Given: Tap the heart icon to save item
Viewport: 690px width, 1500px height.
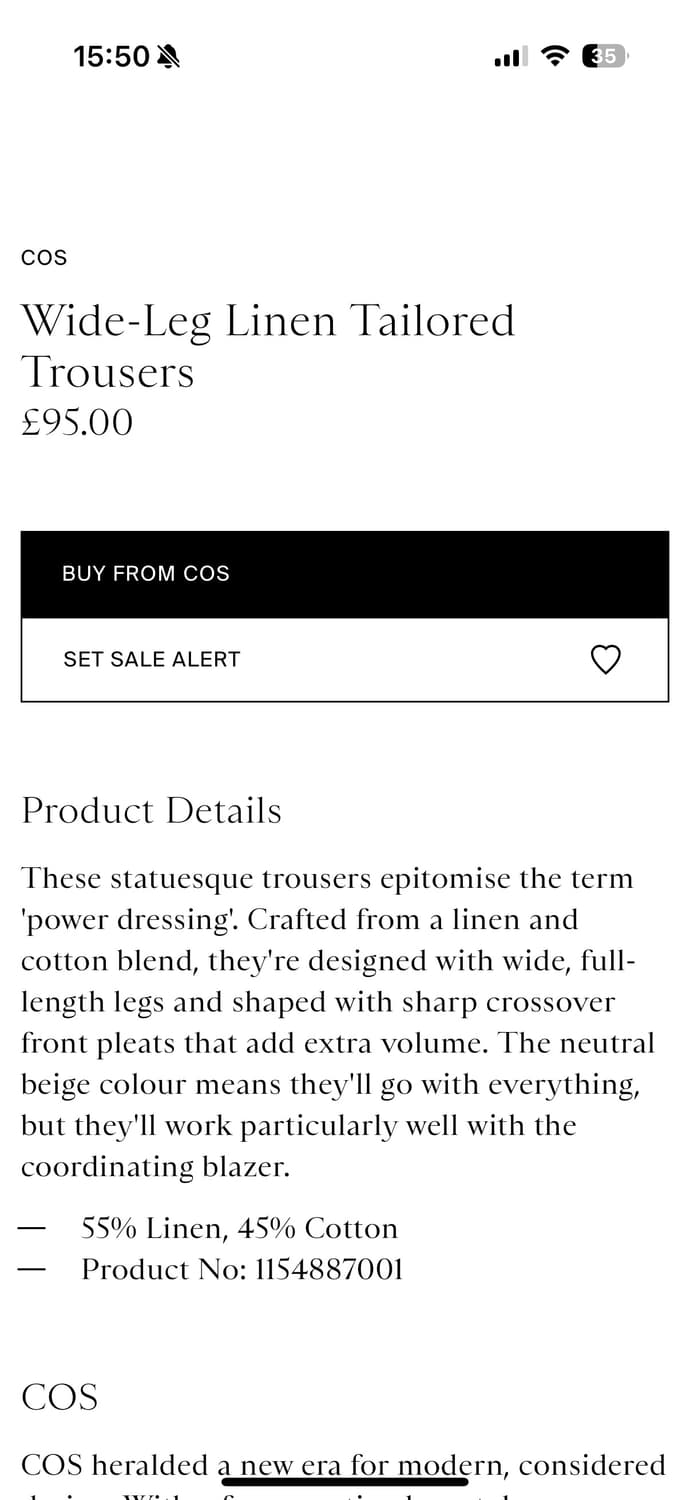Looking at the screenshot, I should pos(606,660).
